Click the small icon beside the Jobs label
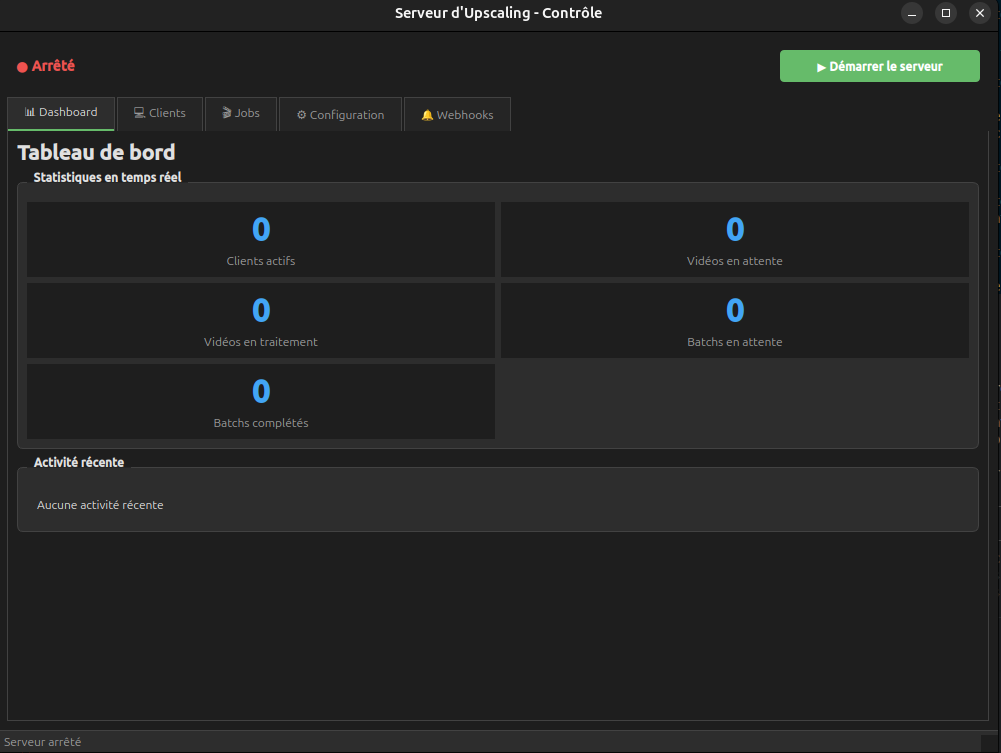 click(x=226, y=113)
